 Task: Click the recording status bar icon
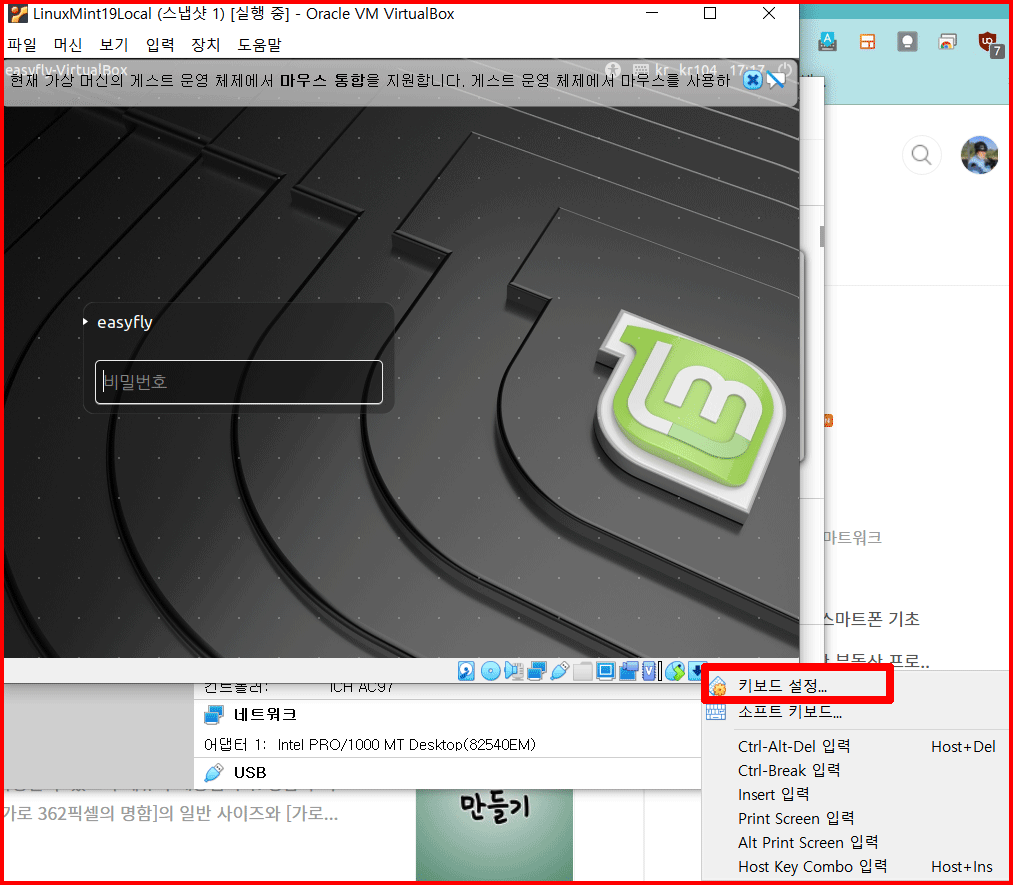click(629, 671)
